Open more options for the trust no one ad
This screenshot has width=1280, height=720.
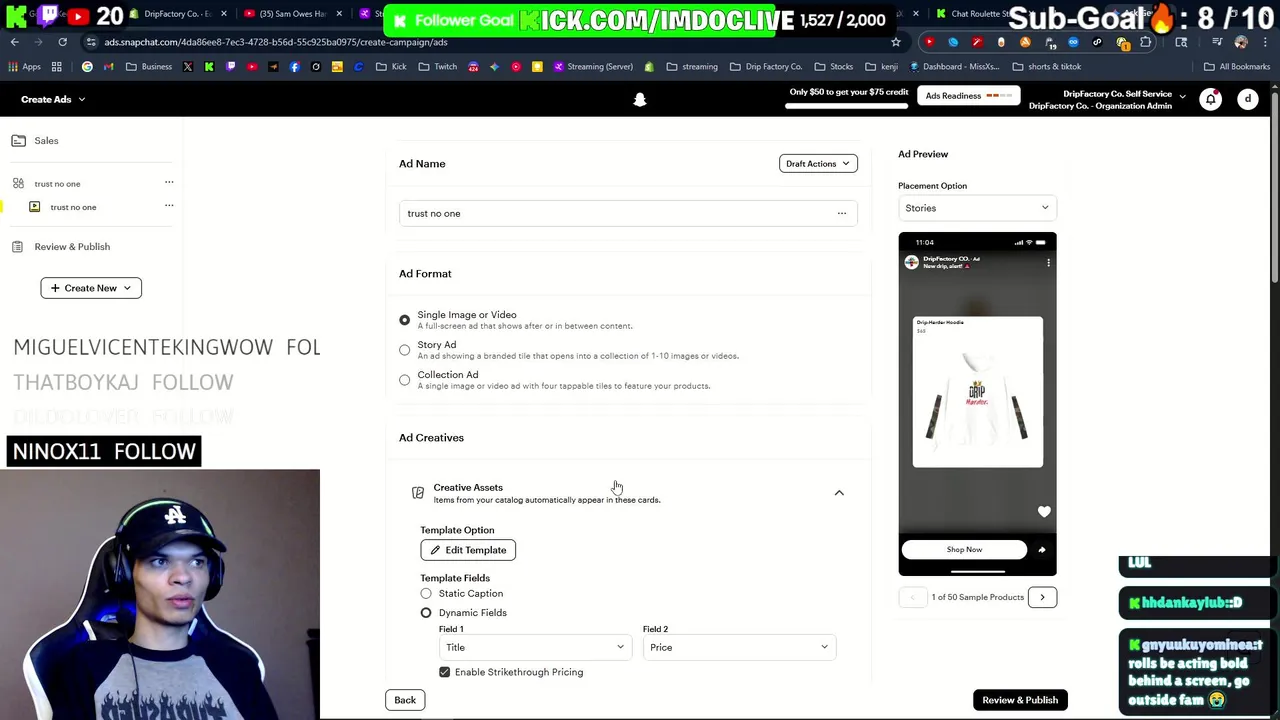click(x=169, y=205)
